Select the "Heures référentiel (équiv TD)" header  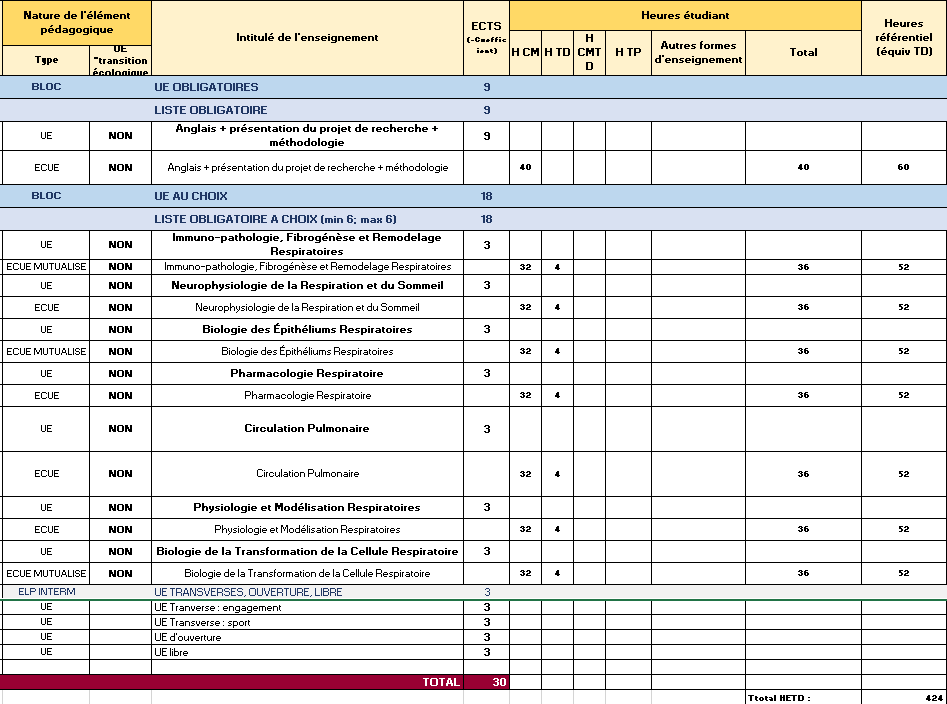(903, 38)
